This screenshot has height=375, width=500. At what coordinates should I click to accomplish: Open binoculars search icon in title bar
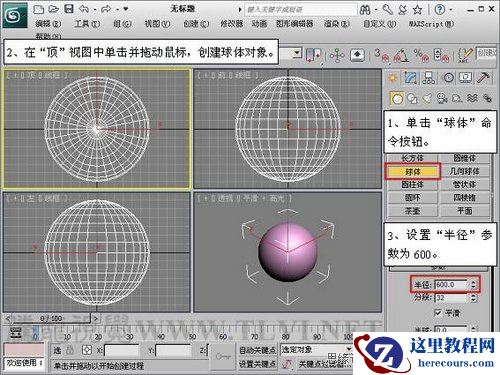[x=365, y=10]
